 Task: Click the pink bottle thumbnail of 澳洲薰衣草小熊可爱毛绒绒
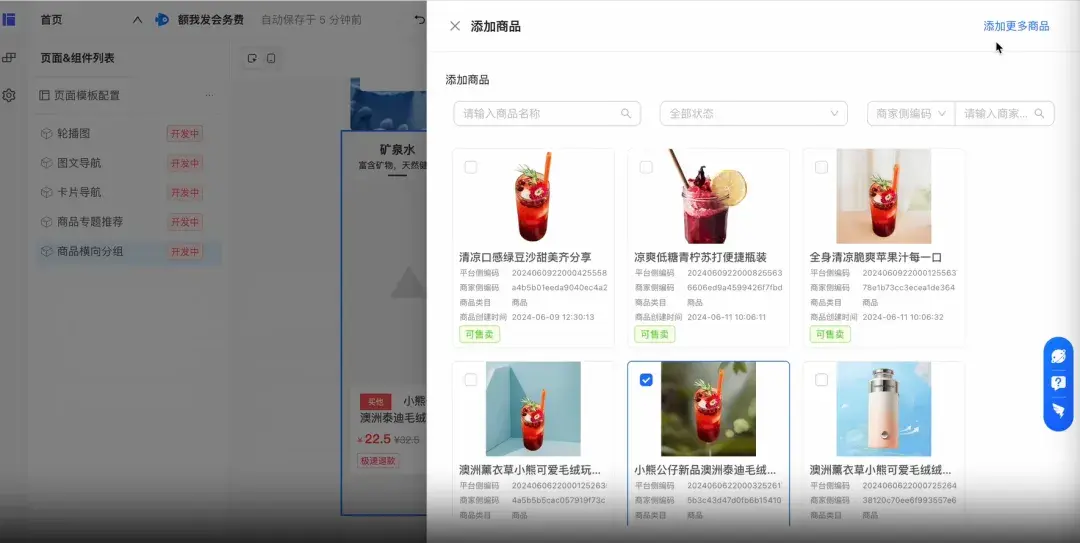[884, 409]
